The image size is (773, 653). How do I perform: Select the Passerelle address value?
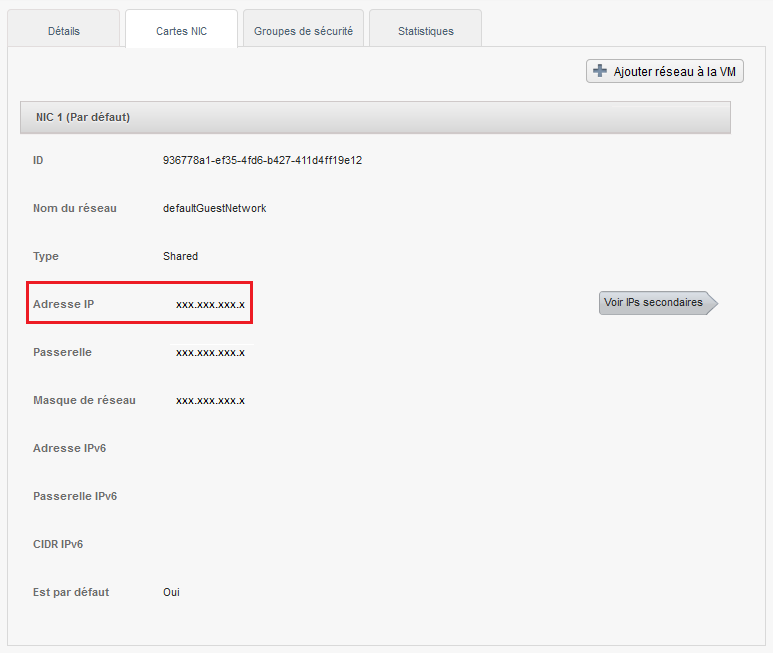click(210, 352)
